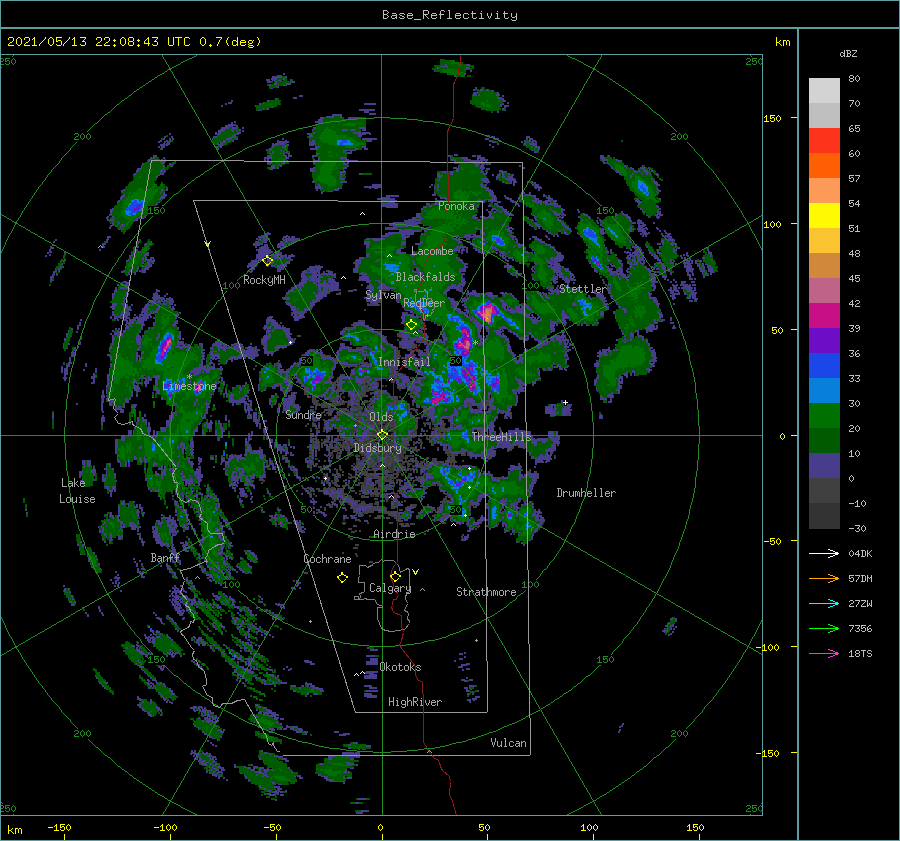Click the magenta 18TS arrow in legend
900x841 pixels.
(x=824, y=653)
